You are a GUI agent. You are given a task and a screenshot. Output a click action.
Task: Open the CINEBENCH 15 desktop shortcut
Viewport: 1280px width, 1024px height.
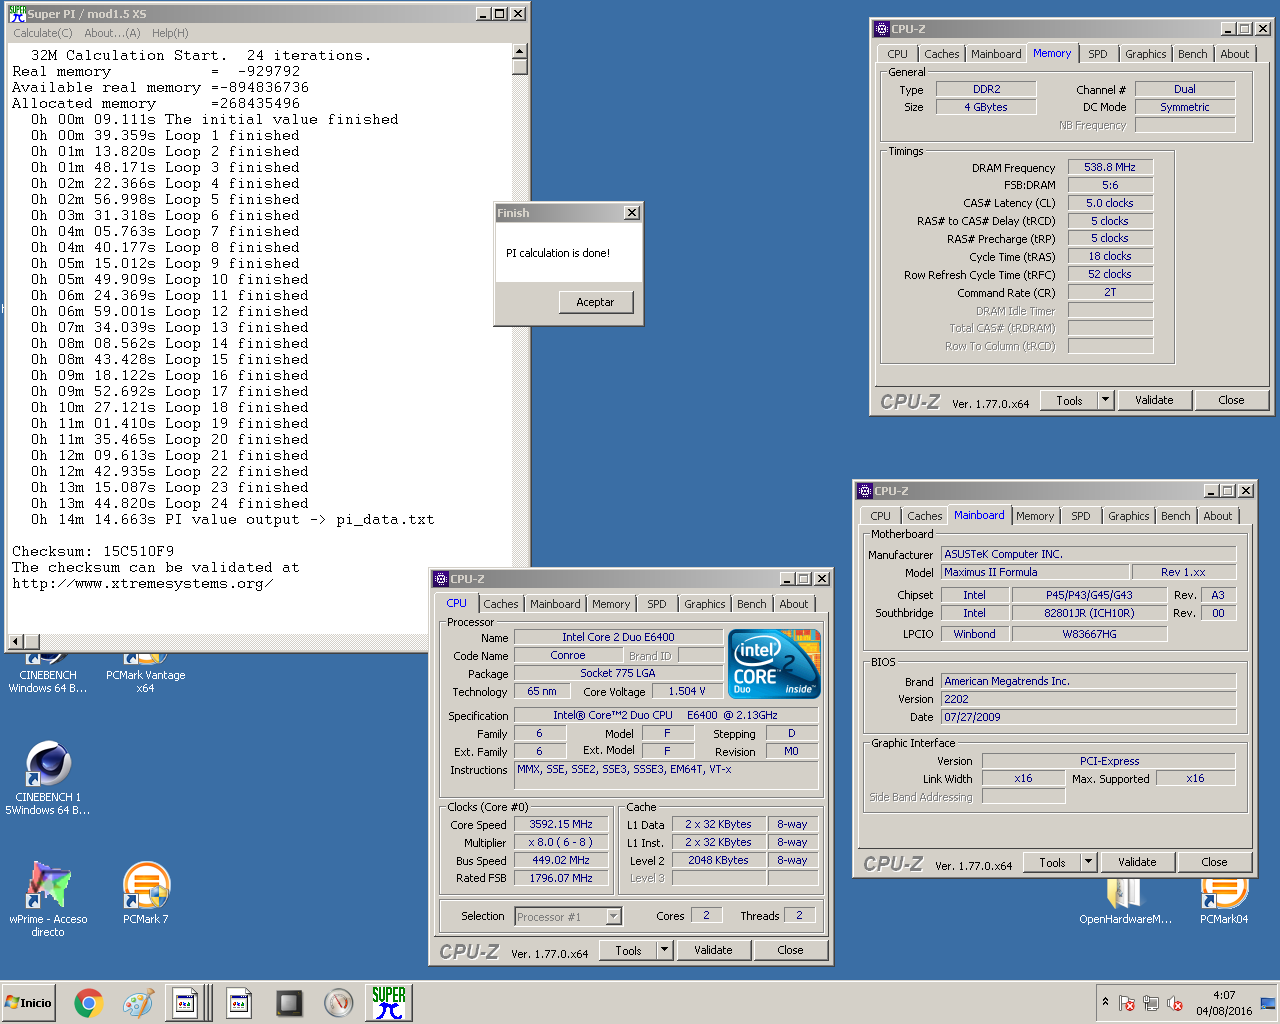(x=48, y=778)
